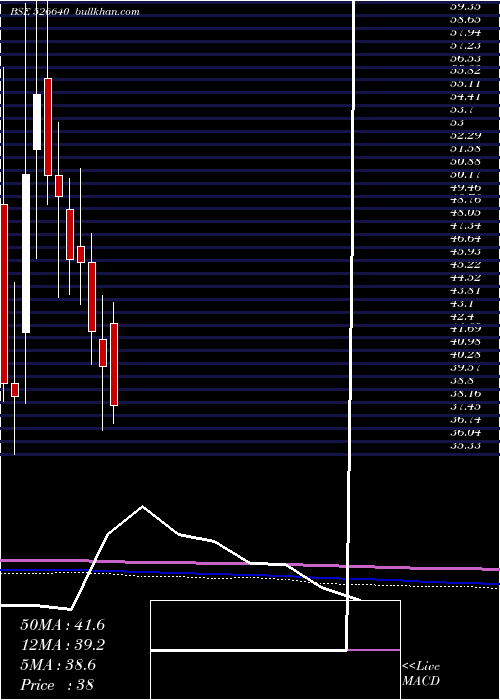Click the 38.16 price axis label
This screenshot has width=500, height=700.
pyautogui.click(x=465, y=393)
